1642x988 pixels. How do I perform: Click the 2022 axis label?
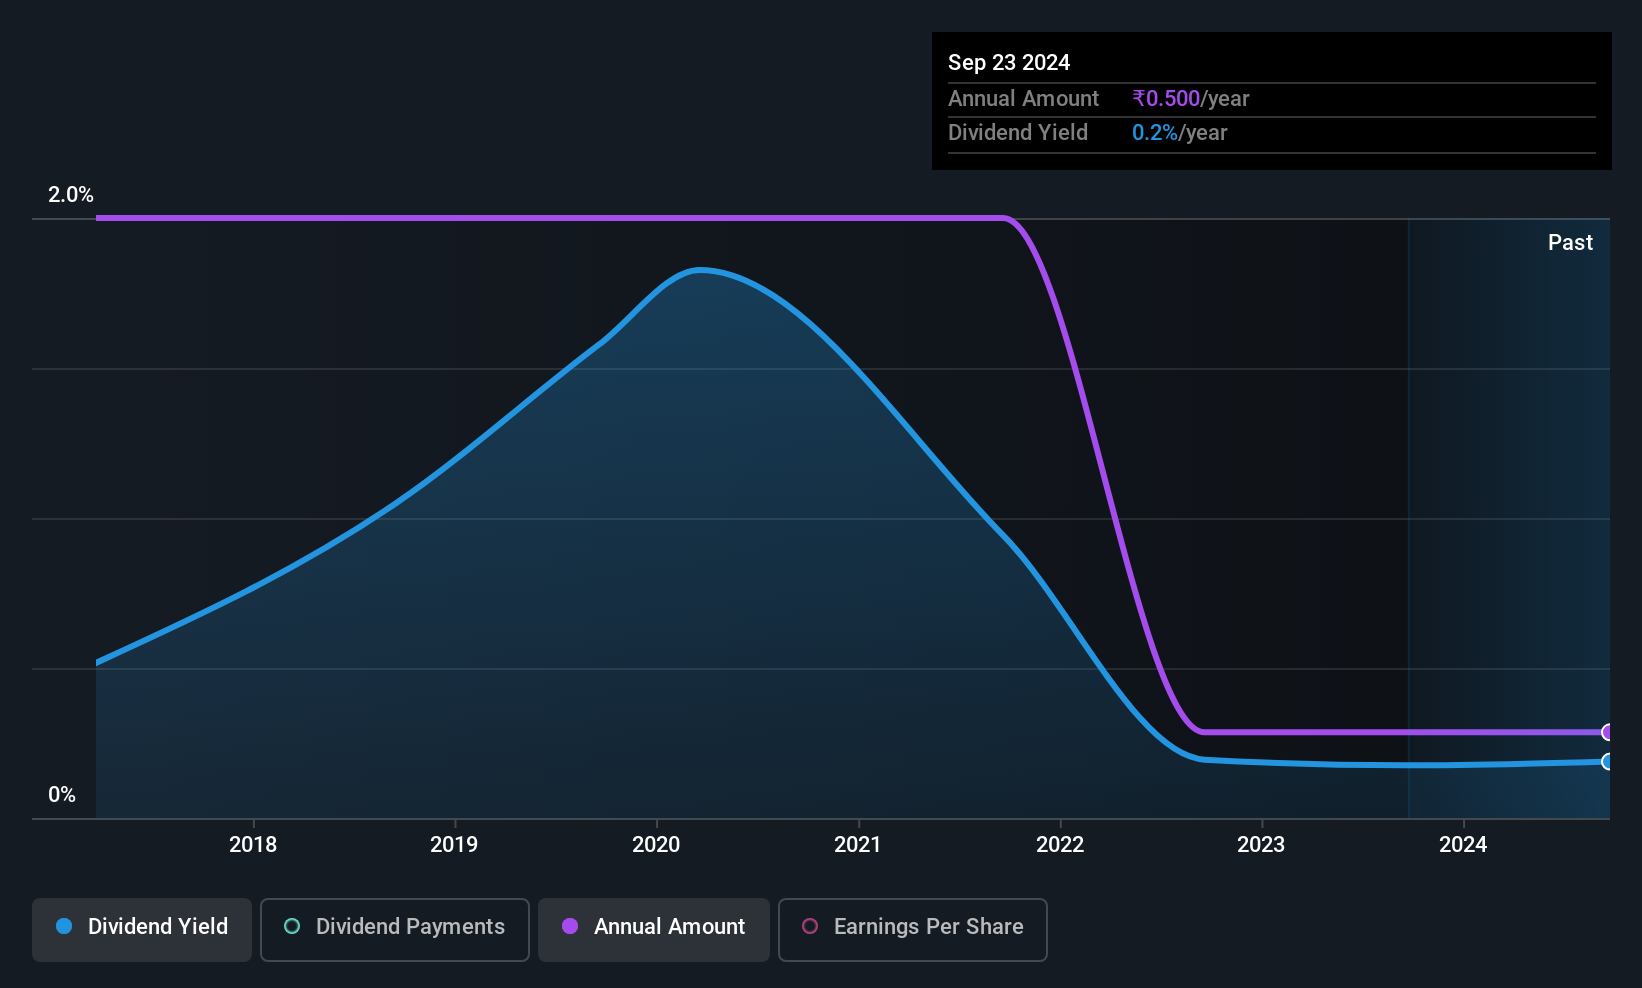(x=1060, y=844)
